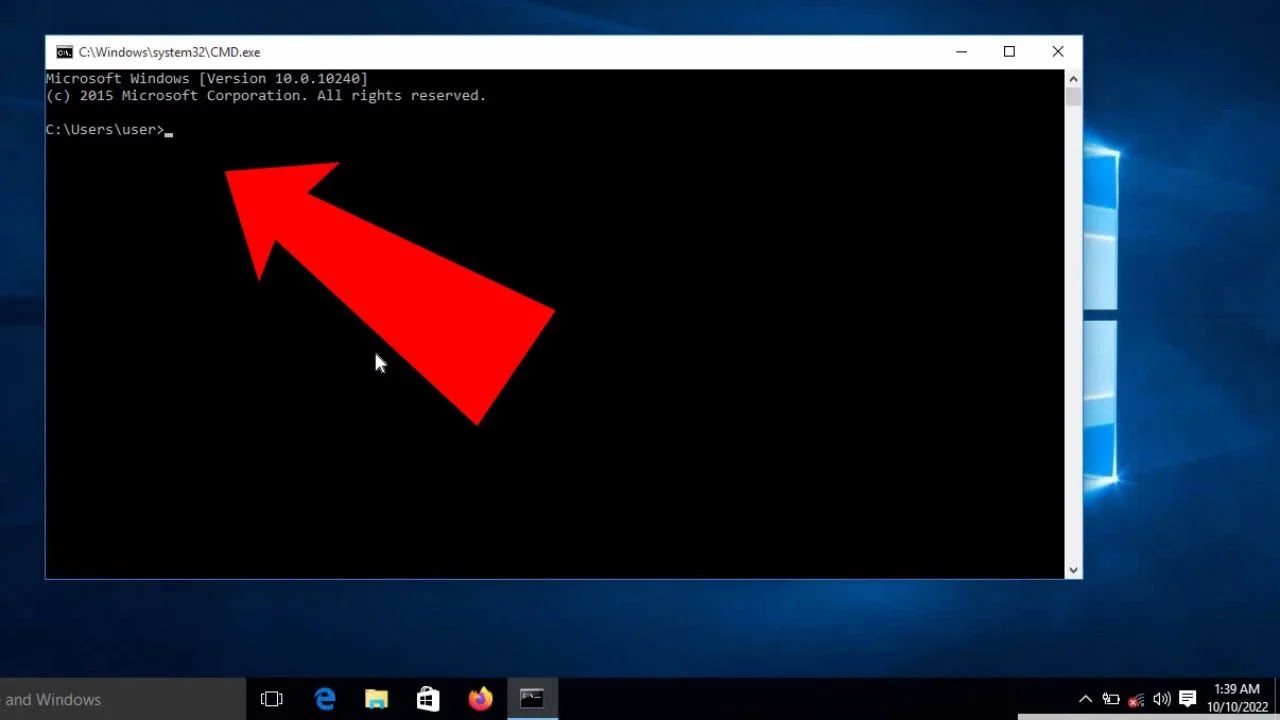Click the C:\Users\user> prompt line
1280x720 pixels.
coord(109,130)
